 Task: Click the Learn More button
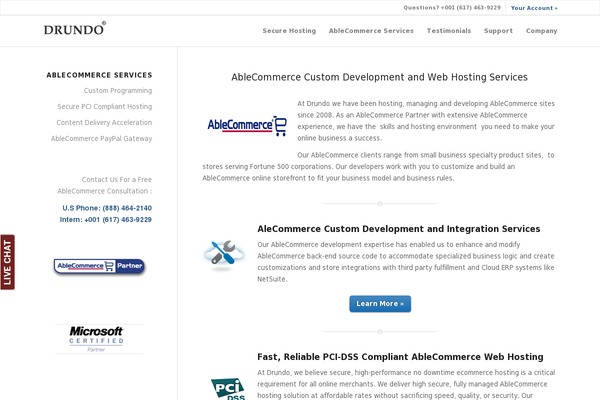click(x=380, y=304)
